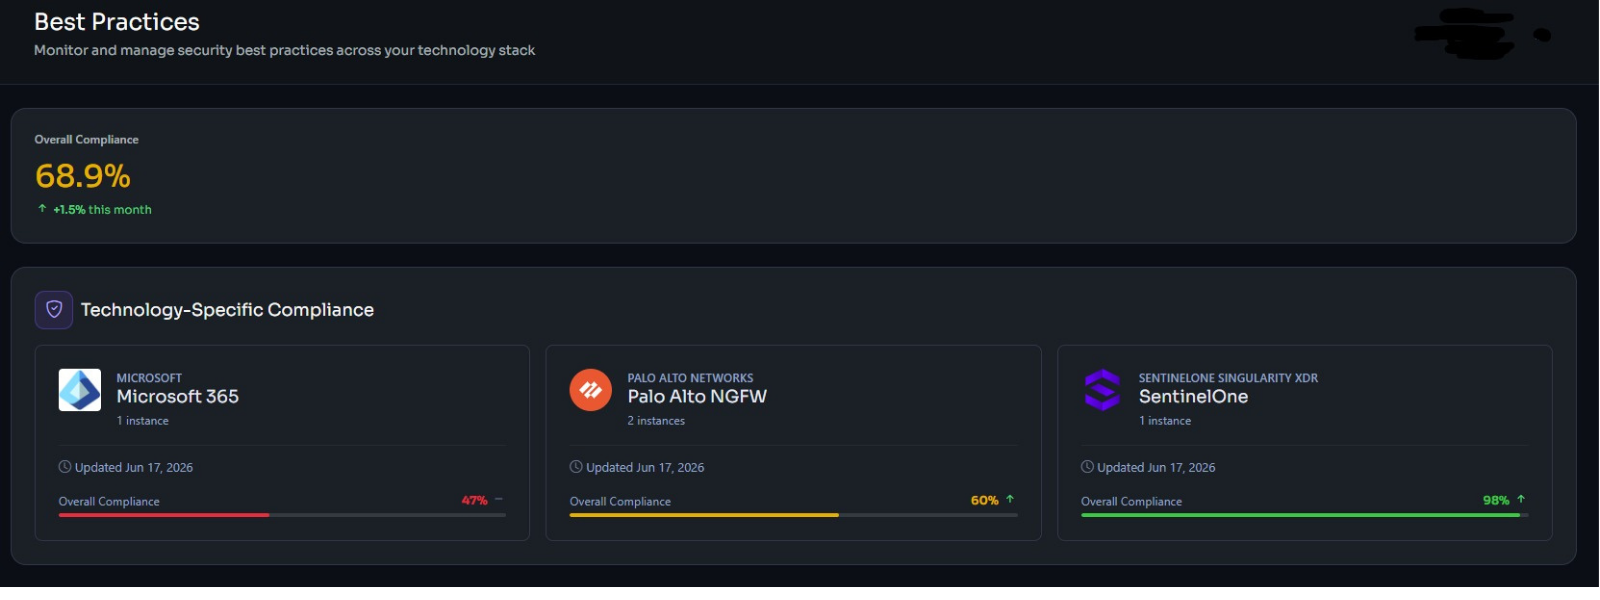Click the clock icon on SentinelOne card

[x=1087, y=467]
